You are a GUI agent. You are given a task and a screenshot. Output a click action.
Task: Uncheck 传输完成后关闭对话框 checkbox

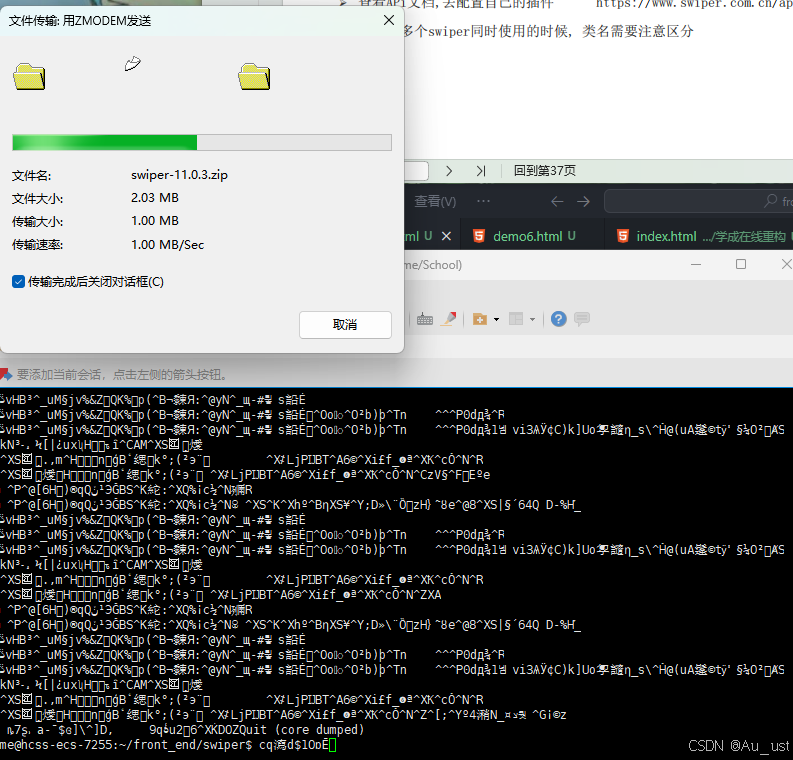18,282
